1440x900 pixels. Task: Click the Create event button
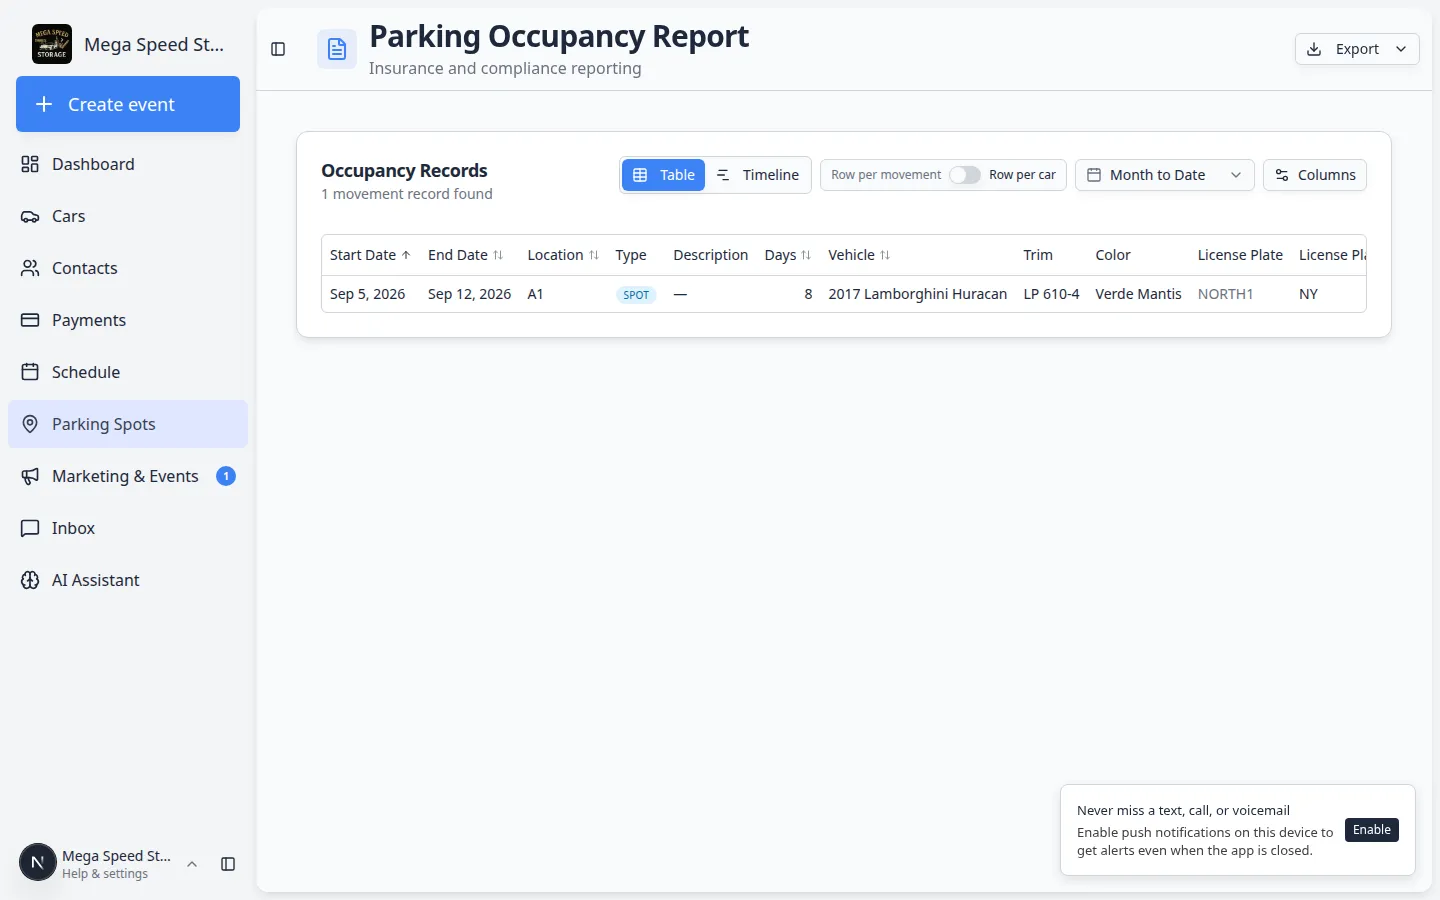click(x=128, y=104)
